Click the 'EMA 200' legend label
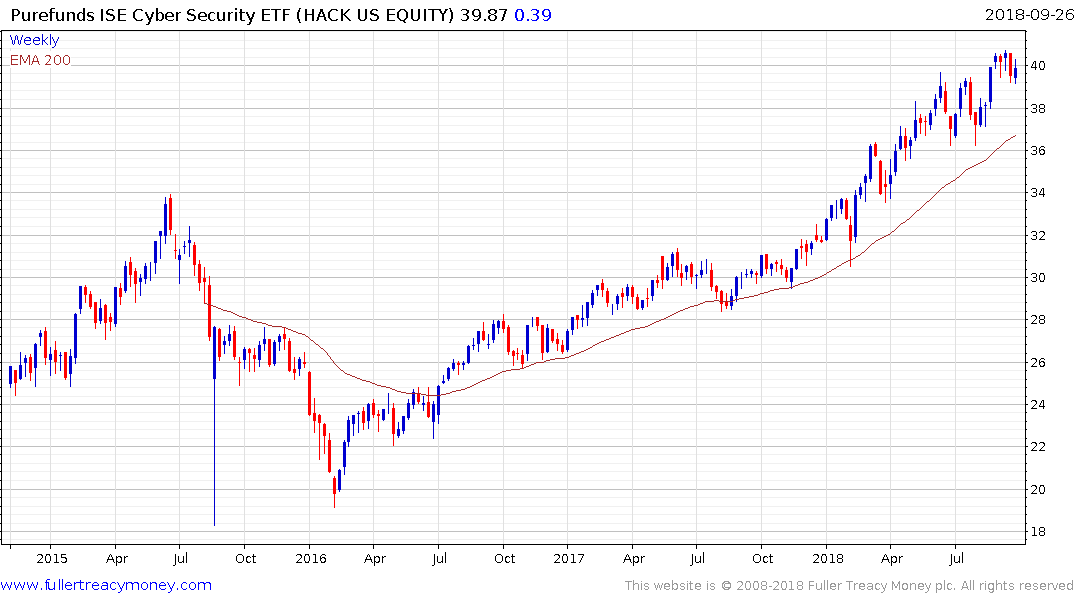Screen dimensions: 1075x600 40,60
